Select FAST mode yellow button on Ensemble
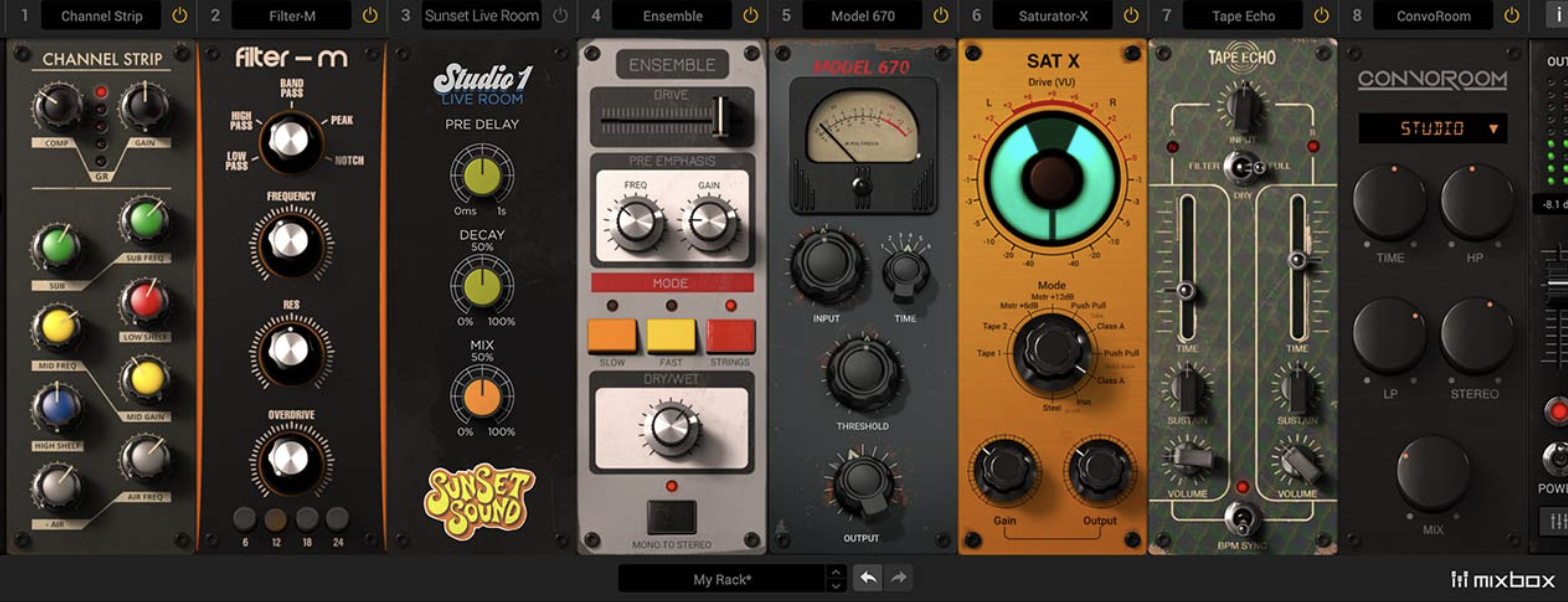Viewport: 1568px width, 602px height. pyautogui.click(x=671, y=336)
